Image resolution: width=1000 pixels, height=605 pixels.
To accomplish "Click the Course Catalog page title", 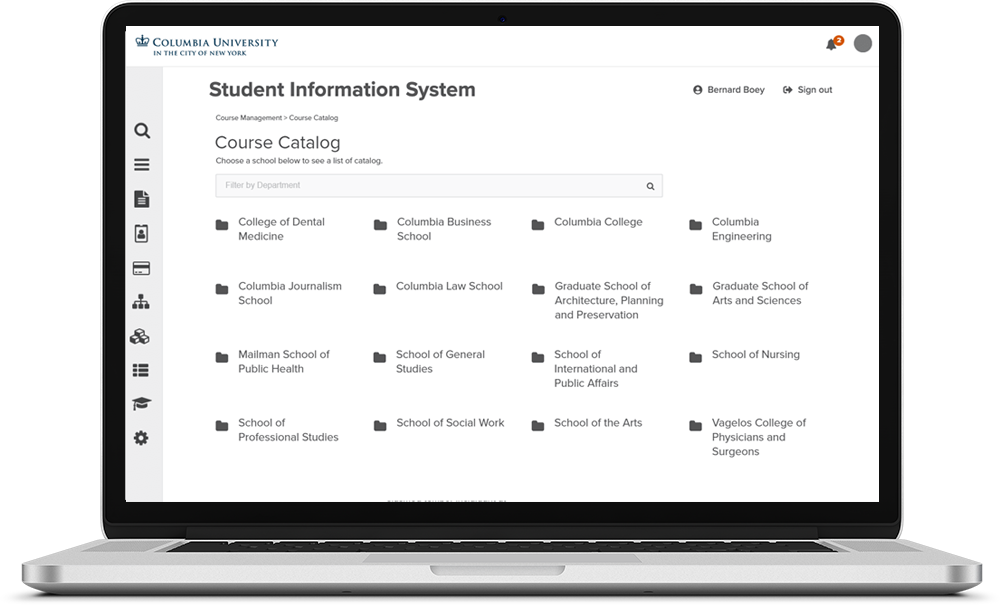I will pyautogui.click(x=277, y=142).
